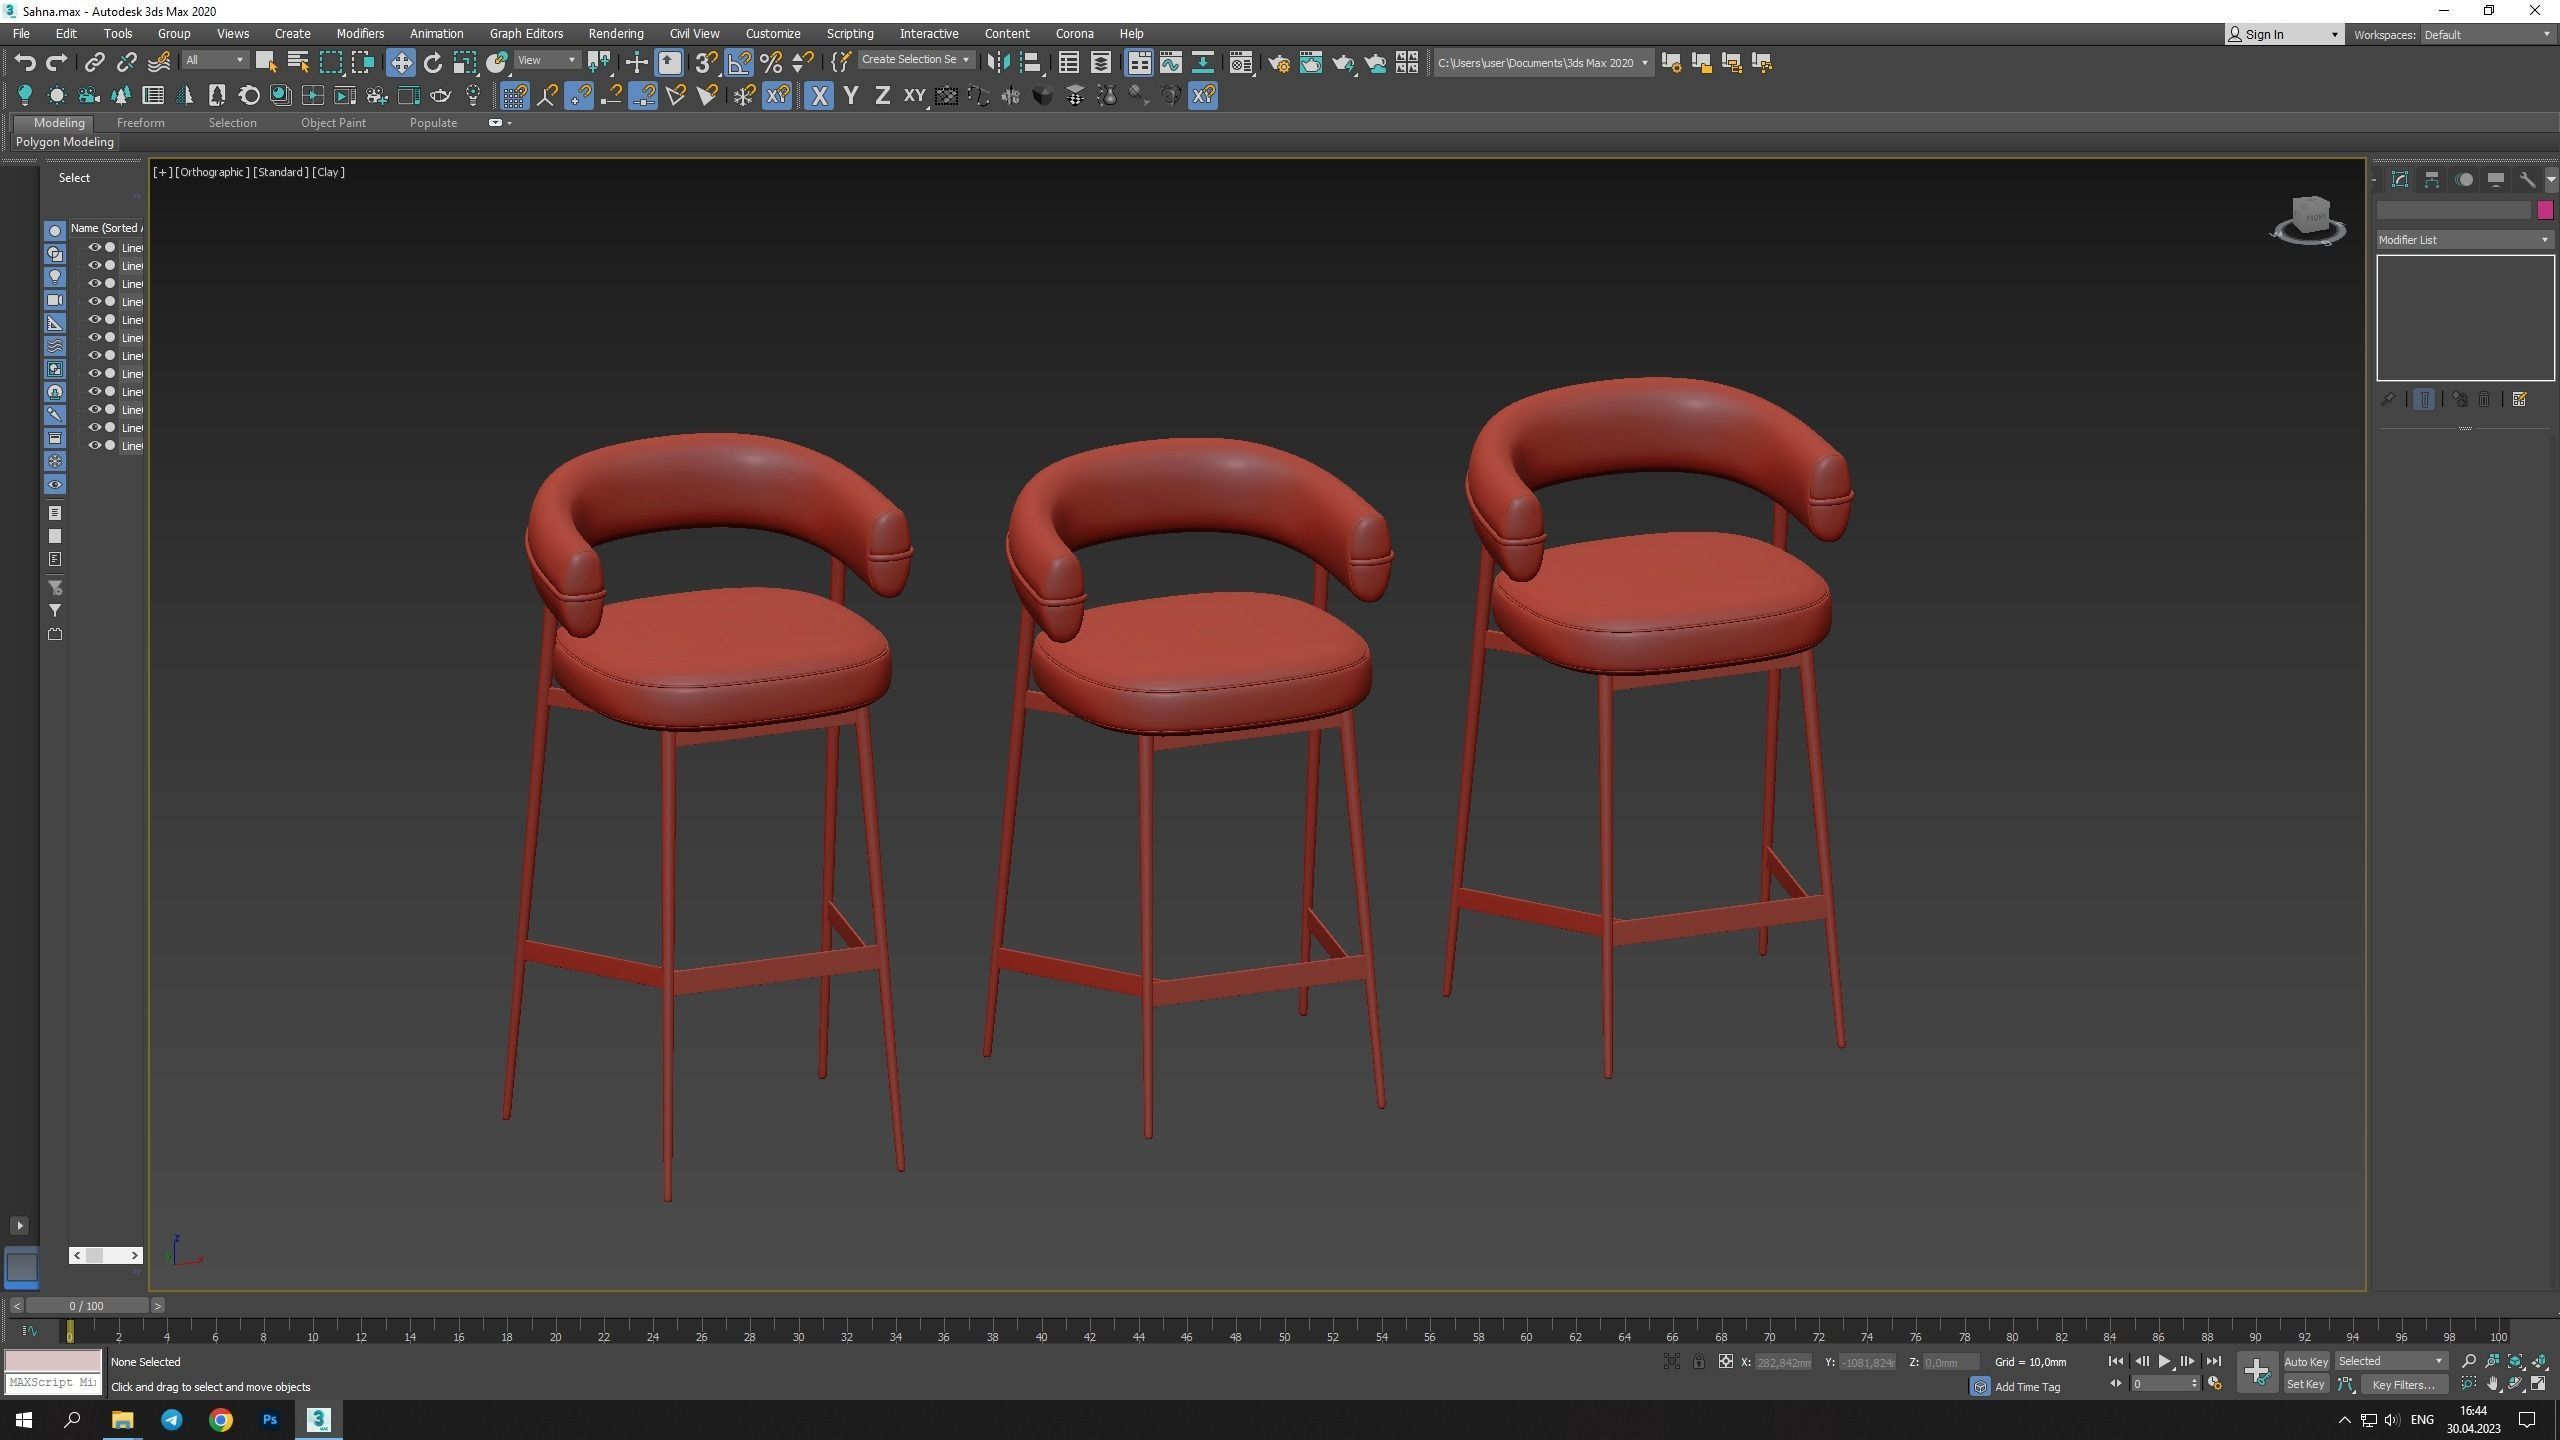Switch to Freeform ribbon tab
2560x1440 pixels.
coord(140,123)
